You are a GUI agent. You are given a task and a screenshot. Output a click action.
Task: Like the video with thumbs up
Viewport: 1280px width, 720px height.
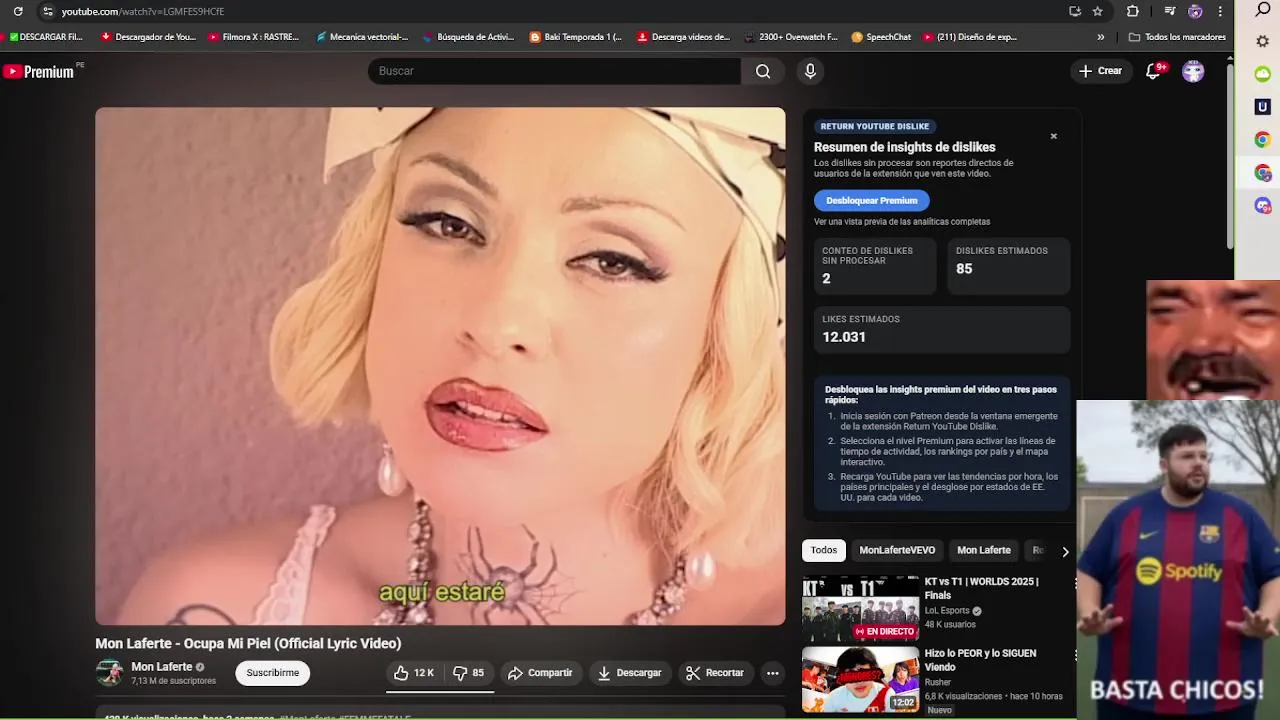point(414,673)
